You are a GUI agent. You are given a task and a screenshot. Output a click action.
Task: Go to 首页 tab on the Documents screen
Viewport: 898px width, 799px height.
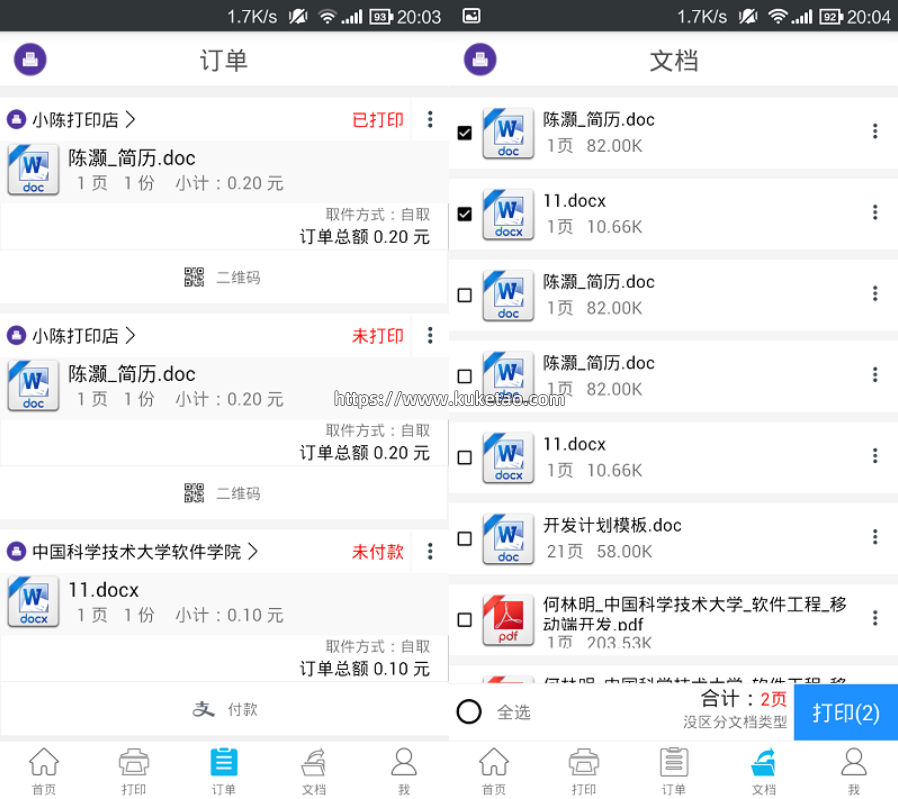coord(494,771)
